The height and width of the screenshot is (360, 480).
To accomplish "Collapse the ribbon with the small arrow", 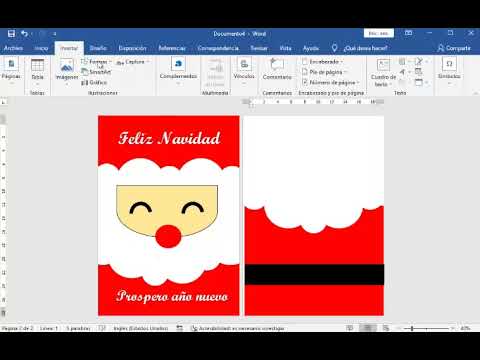I will tap(475, 93).
